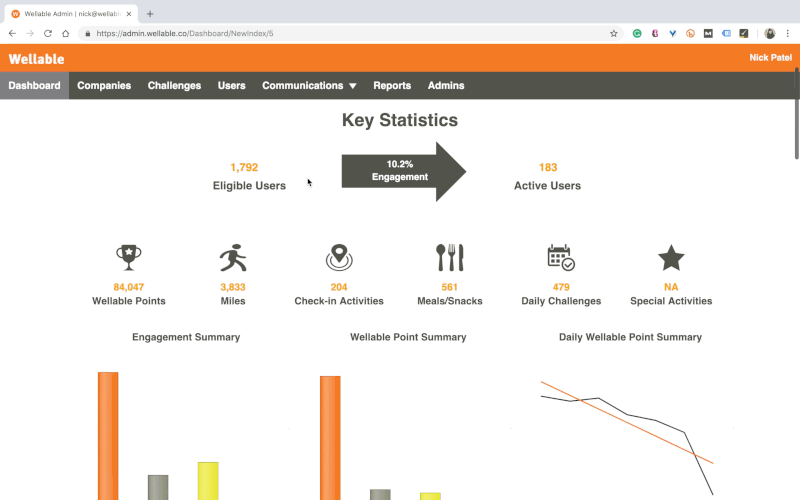Click the site lock icon in address bar

coord(88,34)
